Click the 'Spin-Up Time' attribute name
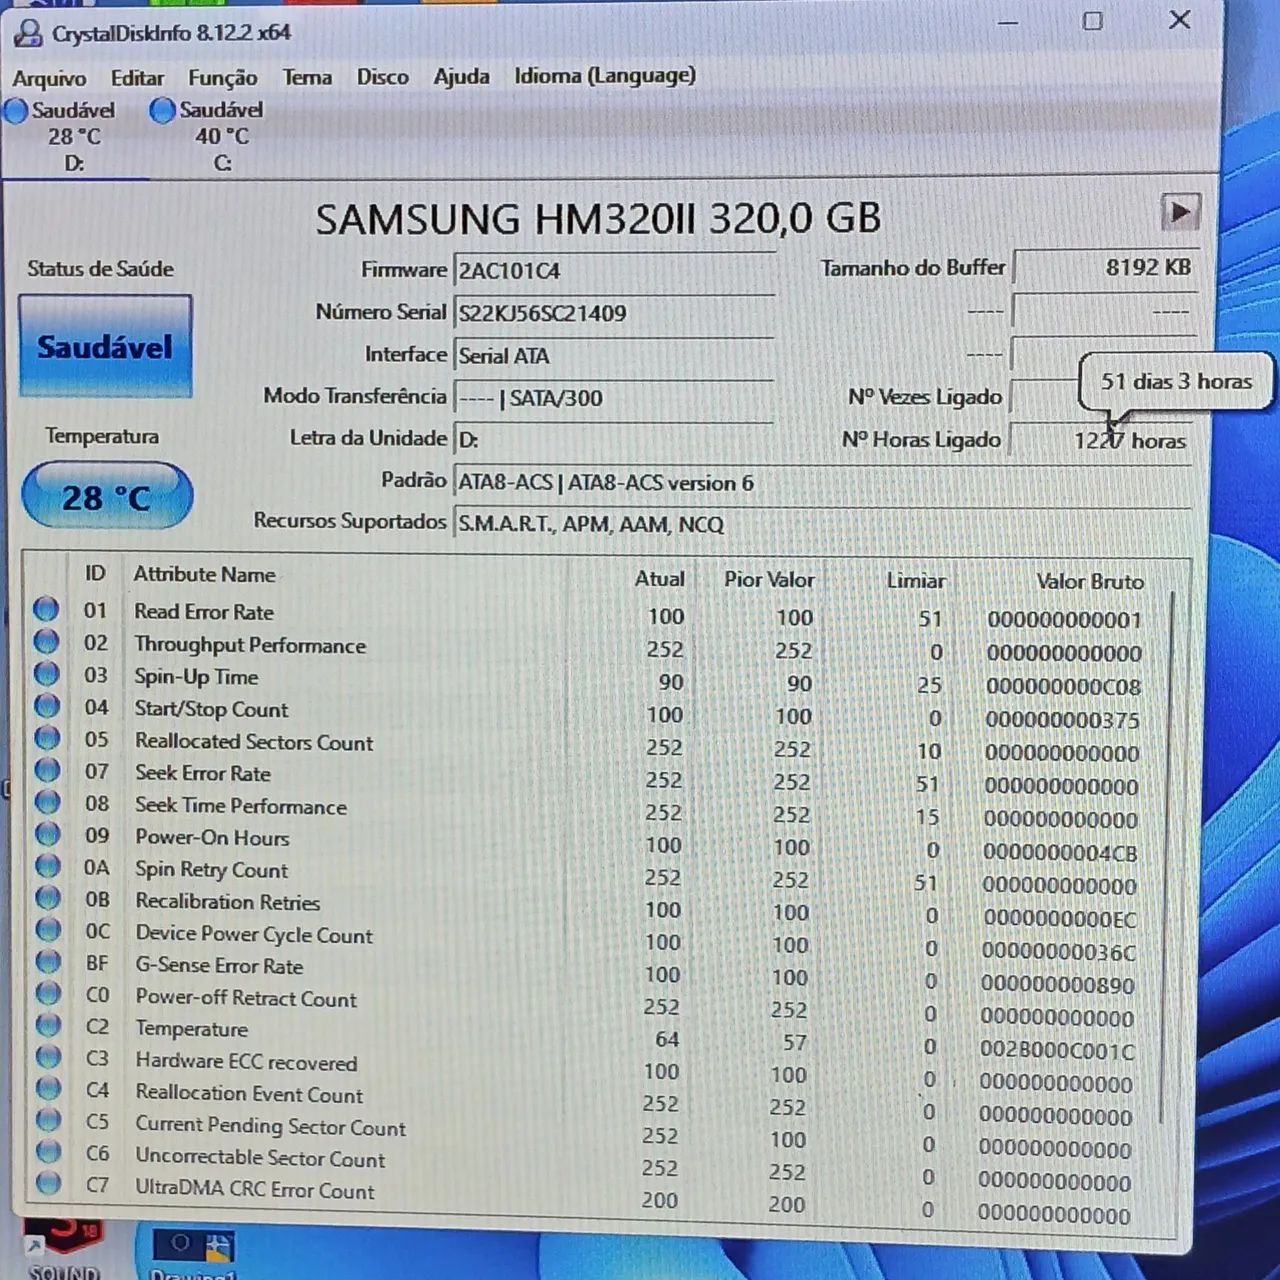The image size is (1280, 1280). point(196,676)
